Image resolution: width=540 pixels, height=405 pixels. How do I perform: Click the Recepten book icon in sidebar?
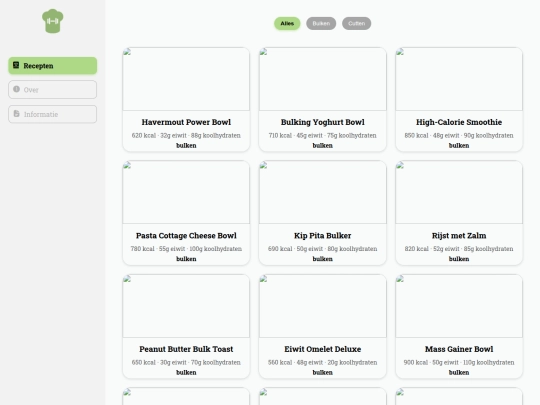[x=16, y=65]
